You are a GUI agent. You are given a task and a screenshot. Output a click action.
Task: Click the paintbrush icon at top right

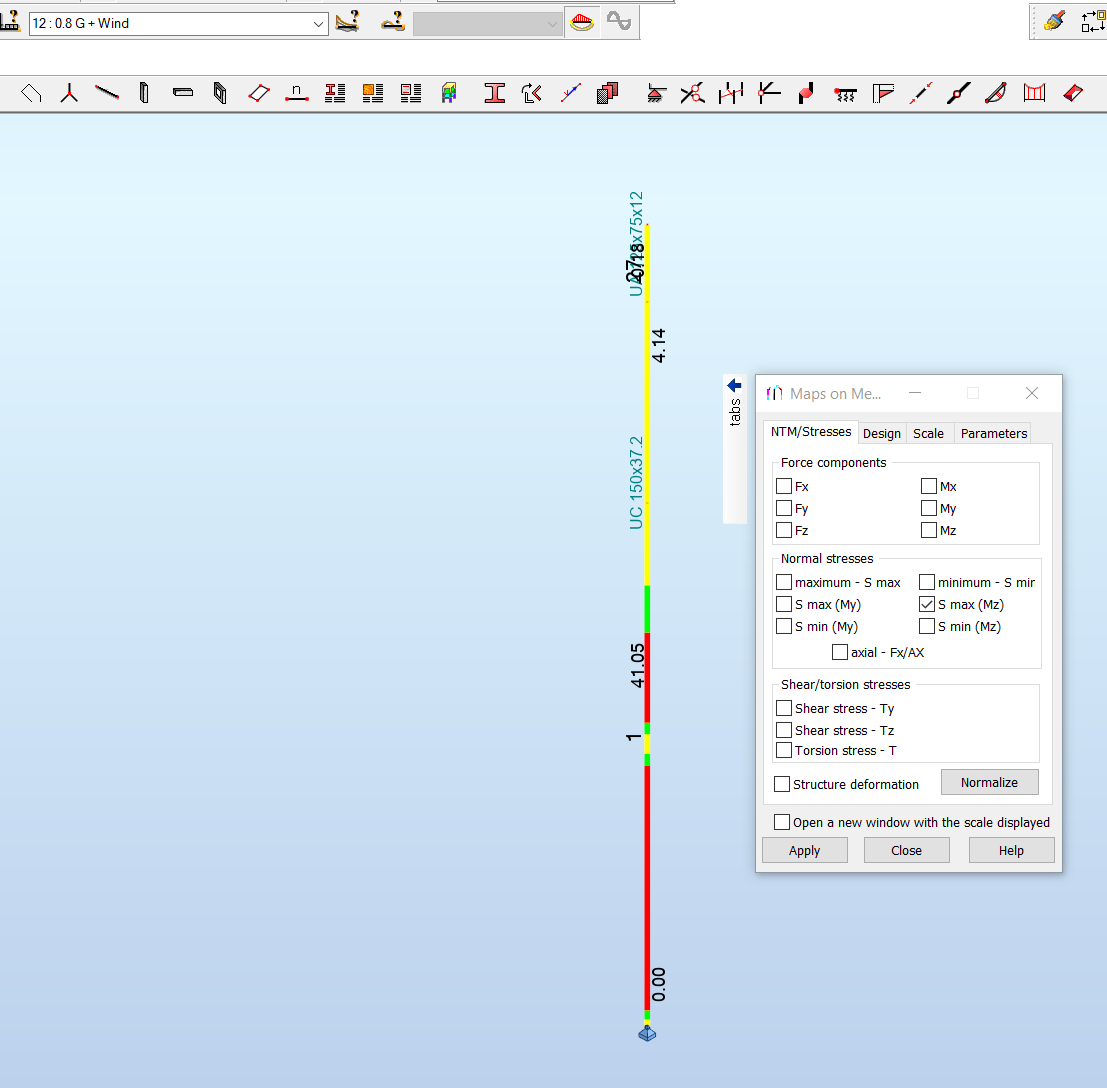point(1054,21)
